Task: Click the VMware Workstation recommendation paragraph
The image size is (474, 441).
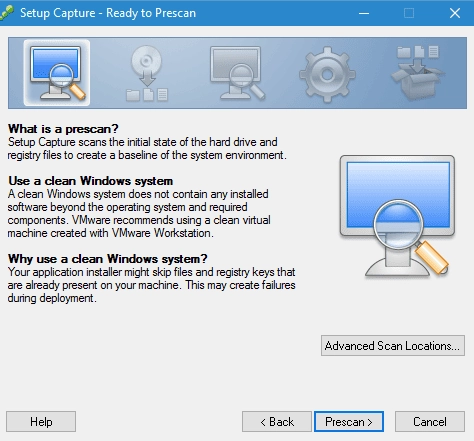Action: pos(139,213)
